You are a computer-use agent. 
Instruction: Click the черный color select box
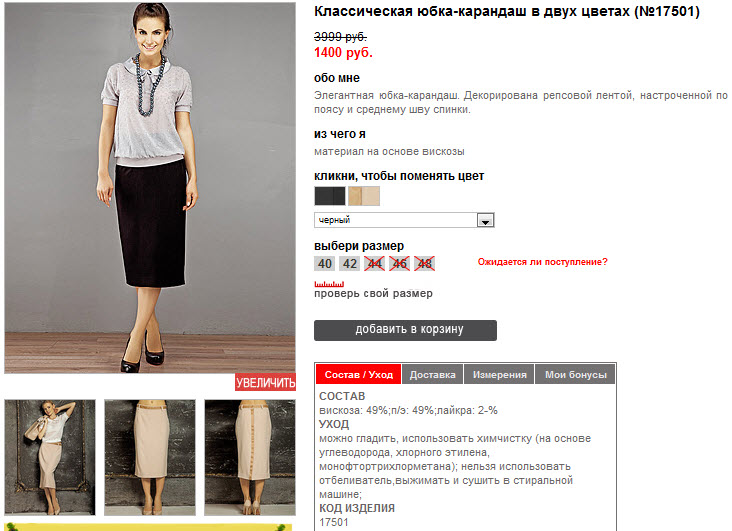coord(404,220)
